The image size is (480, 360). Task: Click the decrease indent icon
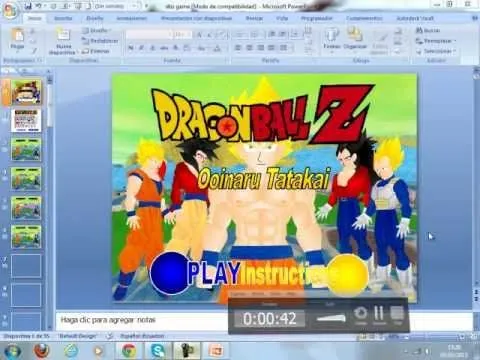(x=272, y=34)
